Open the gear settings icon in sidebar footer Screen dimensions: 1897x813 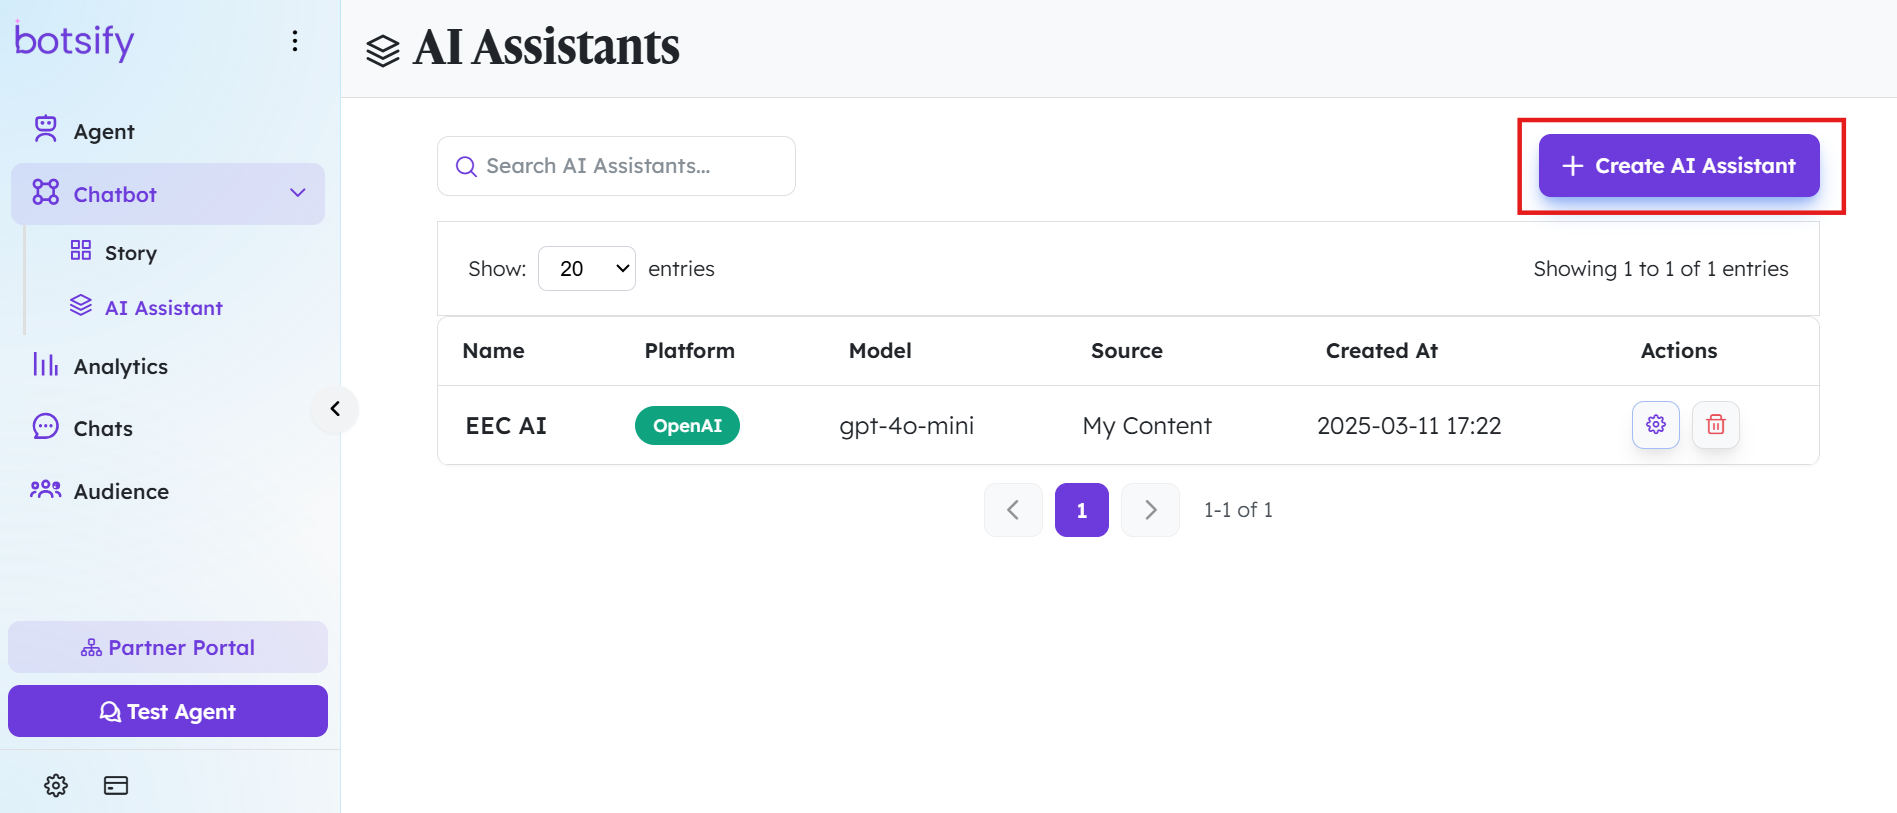[x=56, y=785]
